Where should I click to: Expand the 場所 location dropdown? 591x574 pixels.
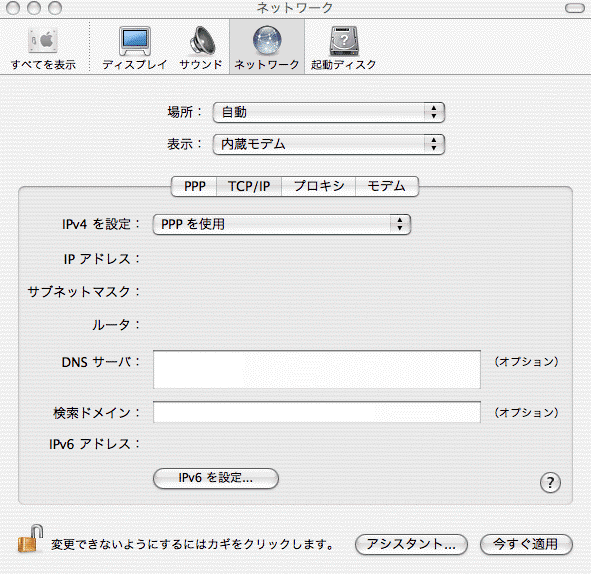[329, 112]
